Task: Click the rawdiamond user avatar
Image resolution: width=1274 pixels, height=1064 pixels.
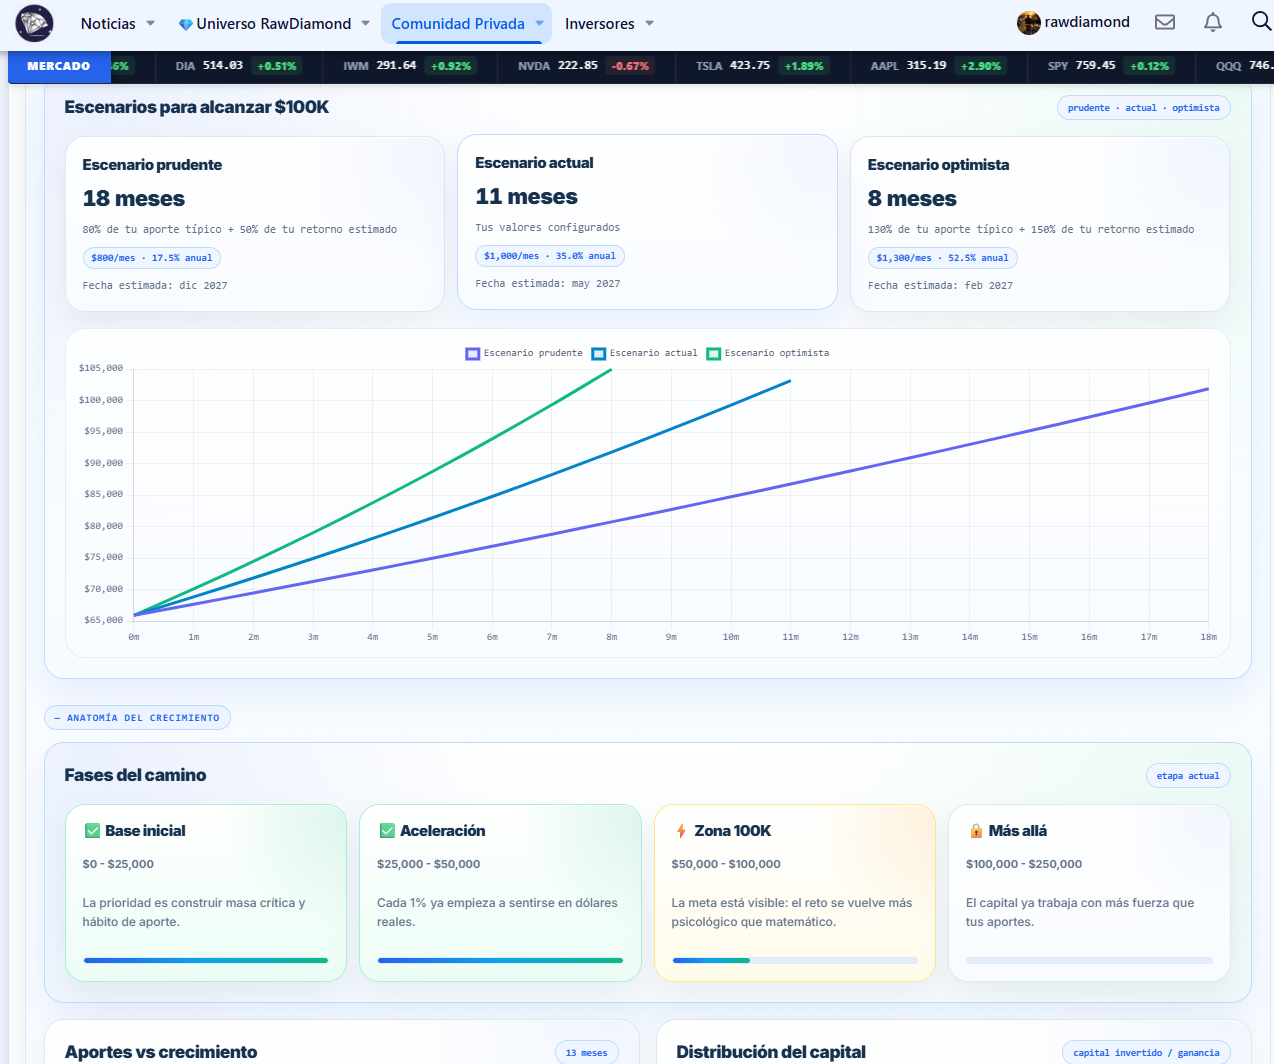Action: [1029, 23]
